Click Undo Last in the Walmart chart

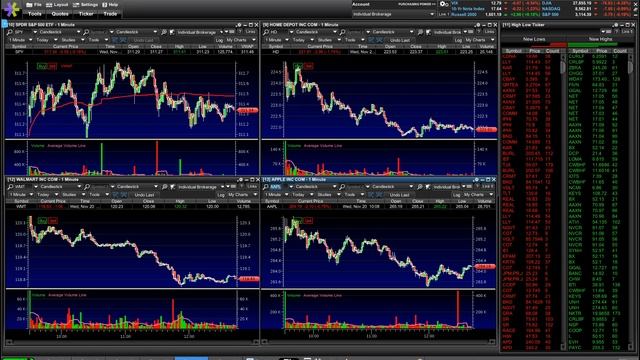coord(144,195)
